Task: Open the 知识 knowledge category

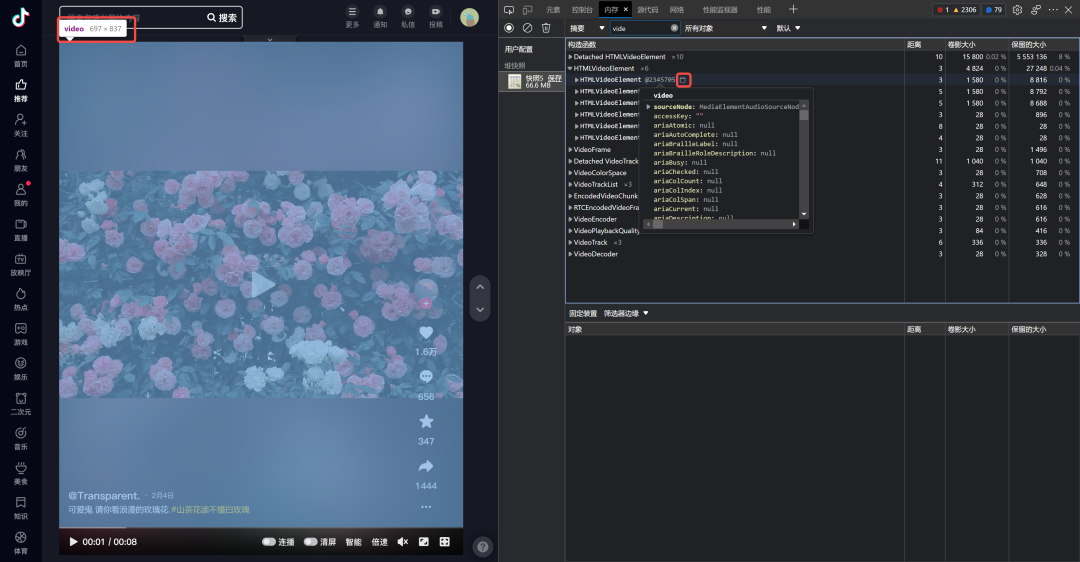Action: pyautogui.click(x=21, y=508)
